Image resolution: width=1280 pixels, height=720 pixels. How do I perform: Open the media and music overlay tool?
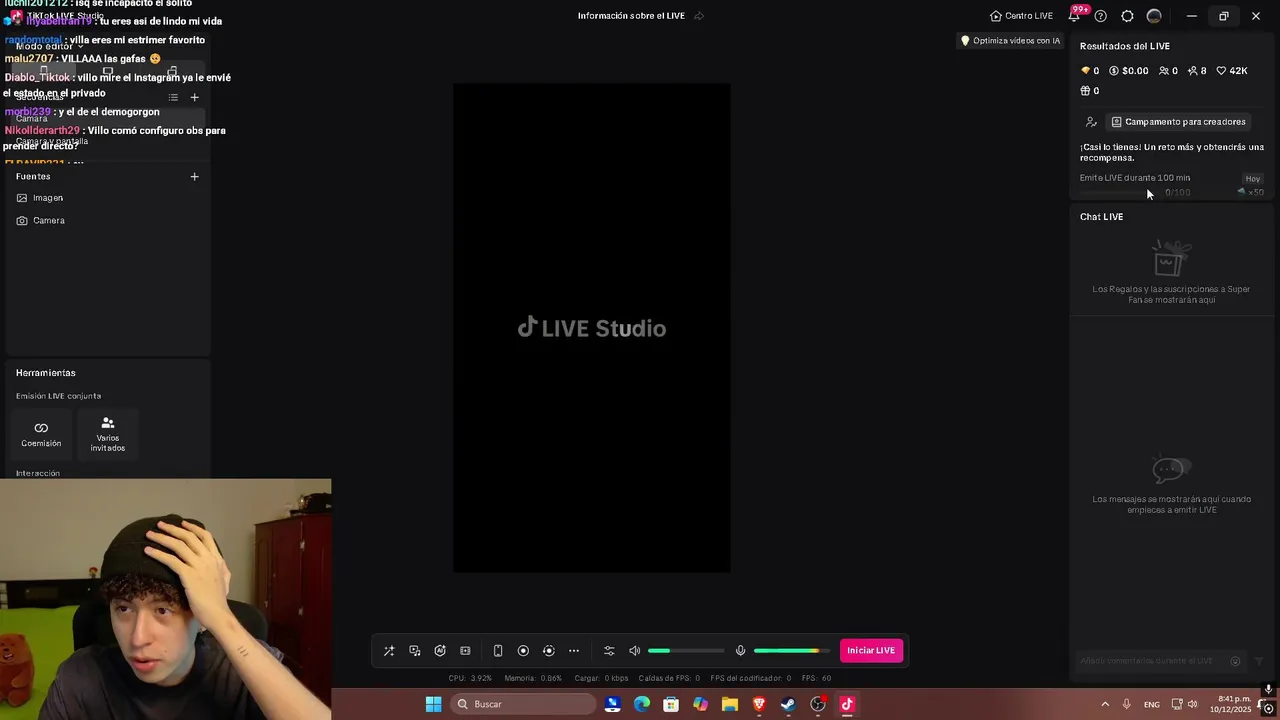point(415,651)
